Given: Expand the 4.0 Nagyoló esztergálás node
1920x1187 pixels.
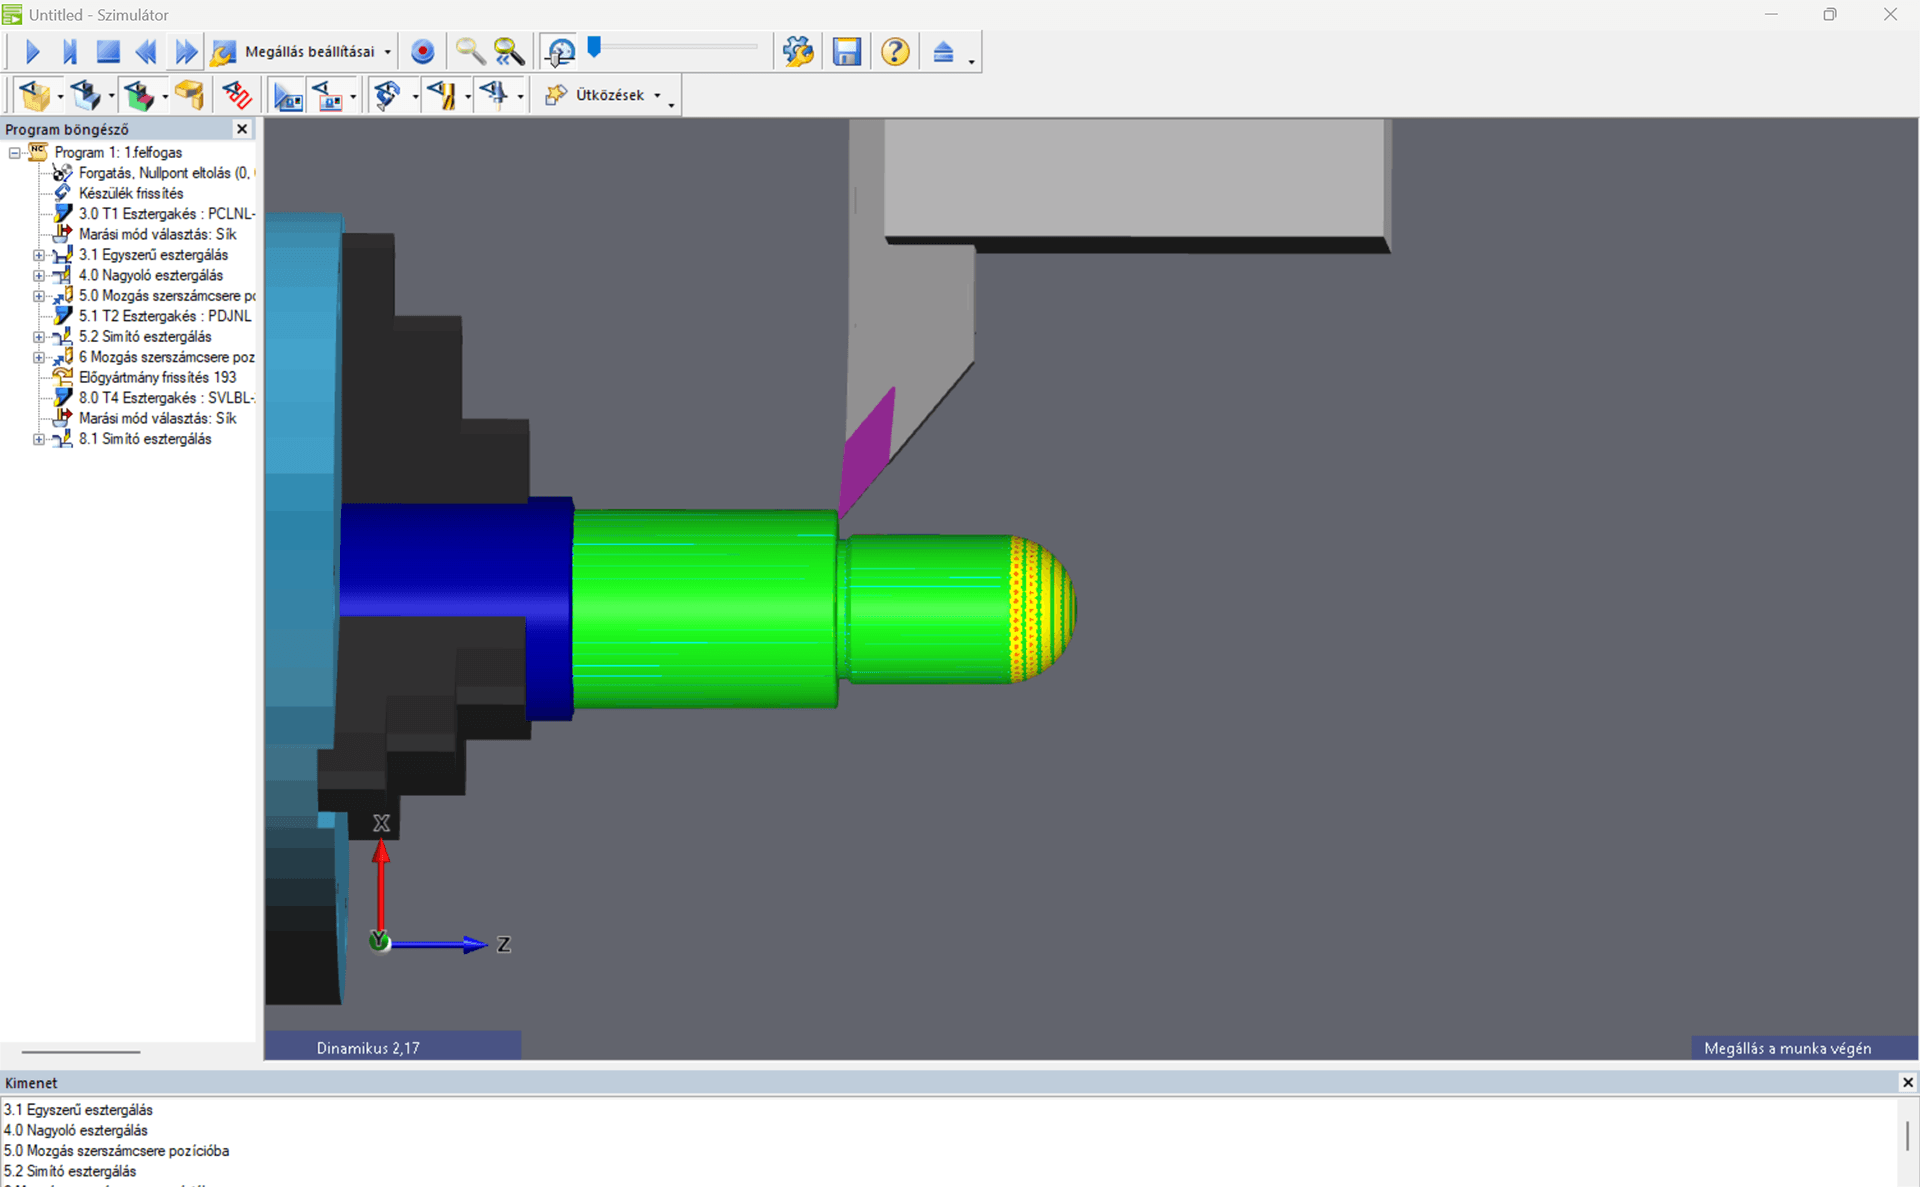Looking at the screenshot, I should click(x=38, y=275).
